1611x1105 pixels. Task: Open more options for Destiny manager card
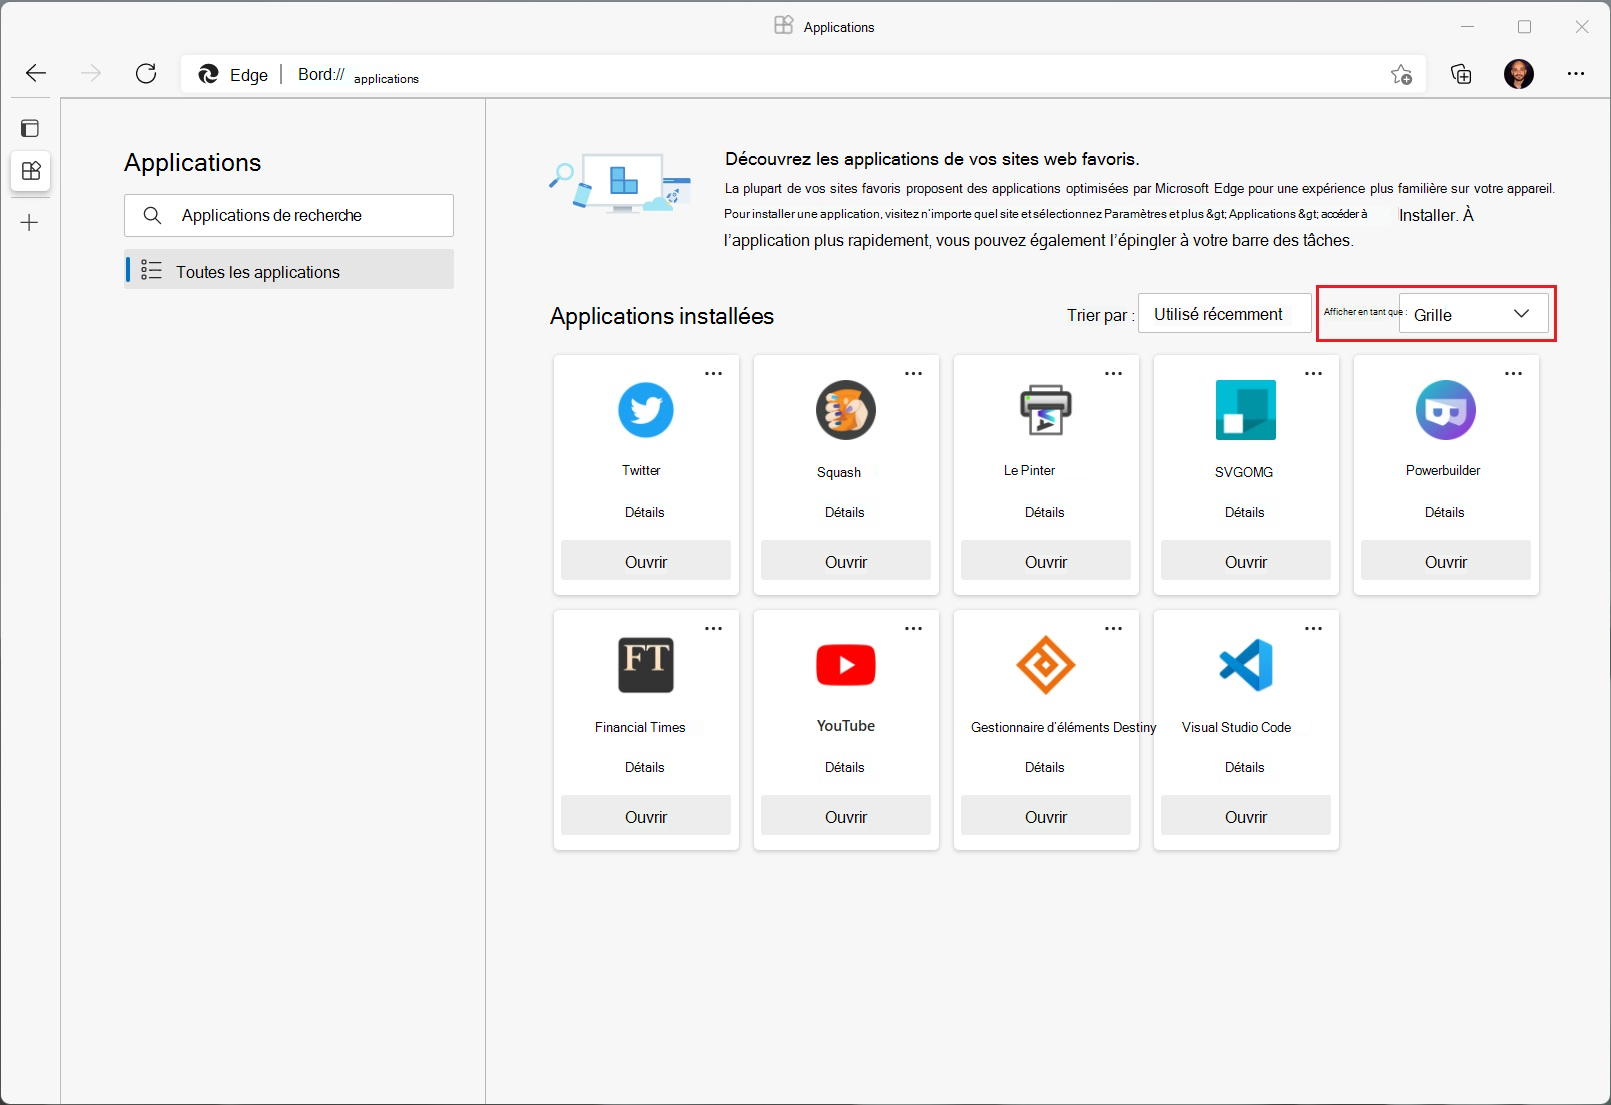click(x=1113, y=628)
